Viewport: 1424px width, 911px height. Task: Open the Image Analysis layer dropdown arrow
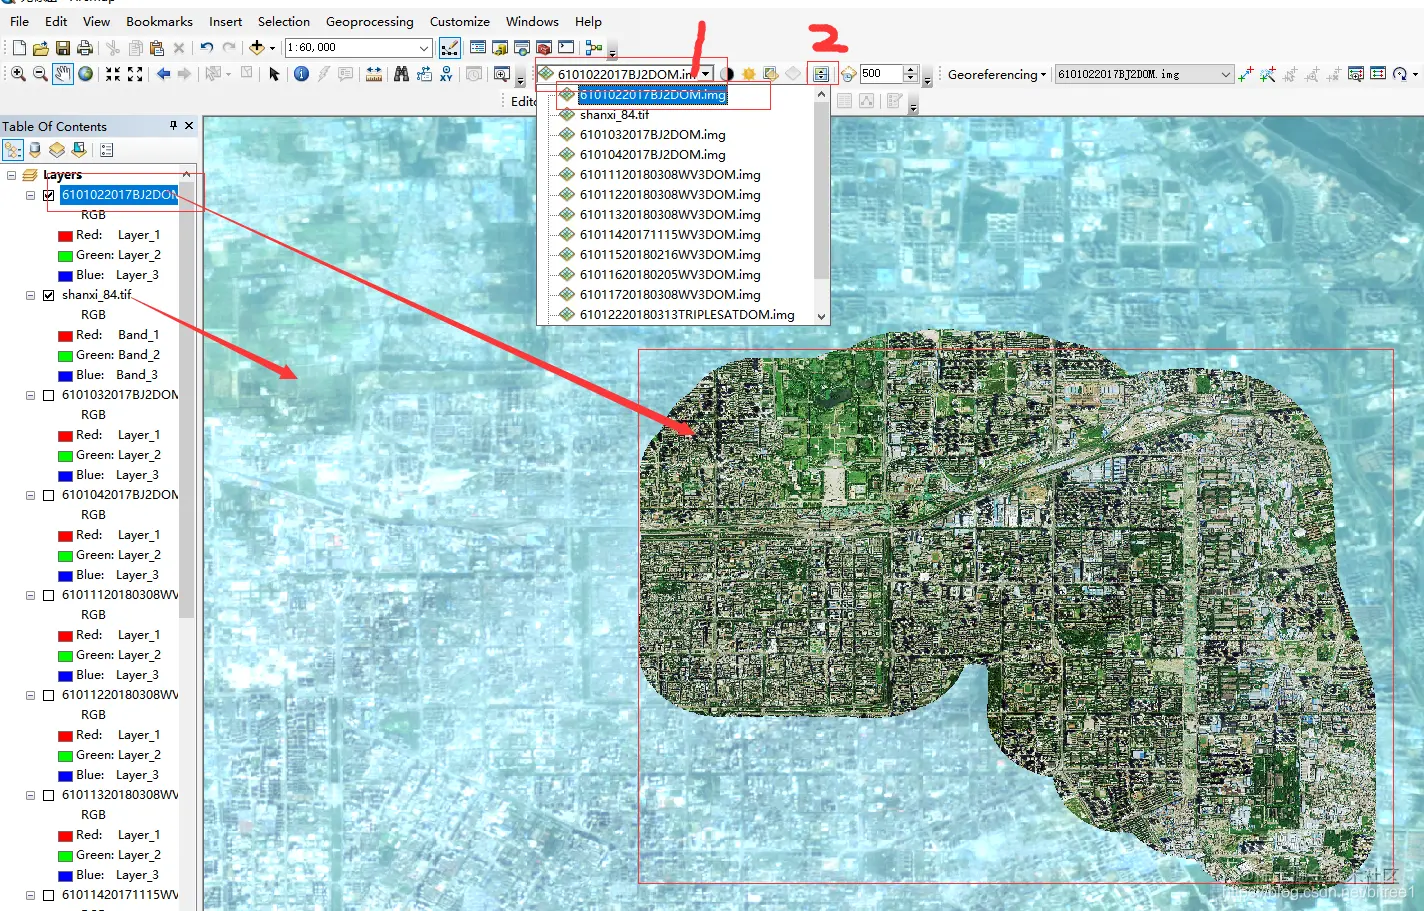click(706, 73)
